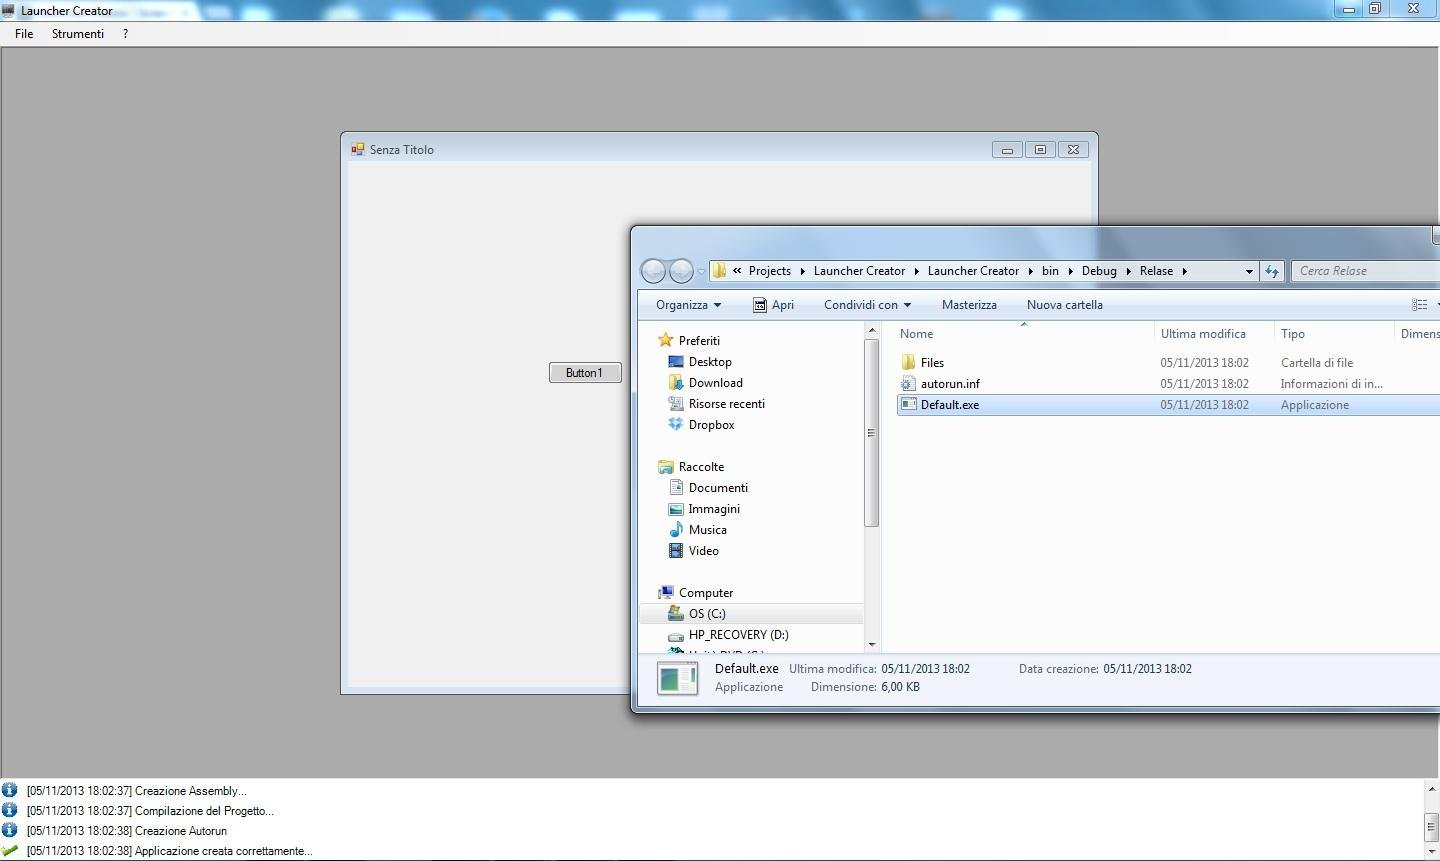Click the OS (C:) drive icon

pos(676,614)
